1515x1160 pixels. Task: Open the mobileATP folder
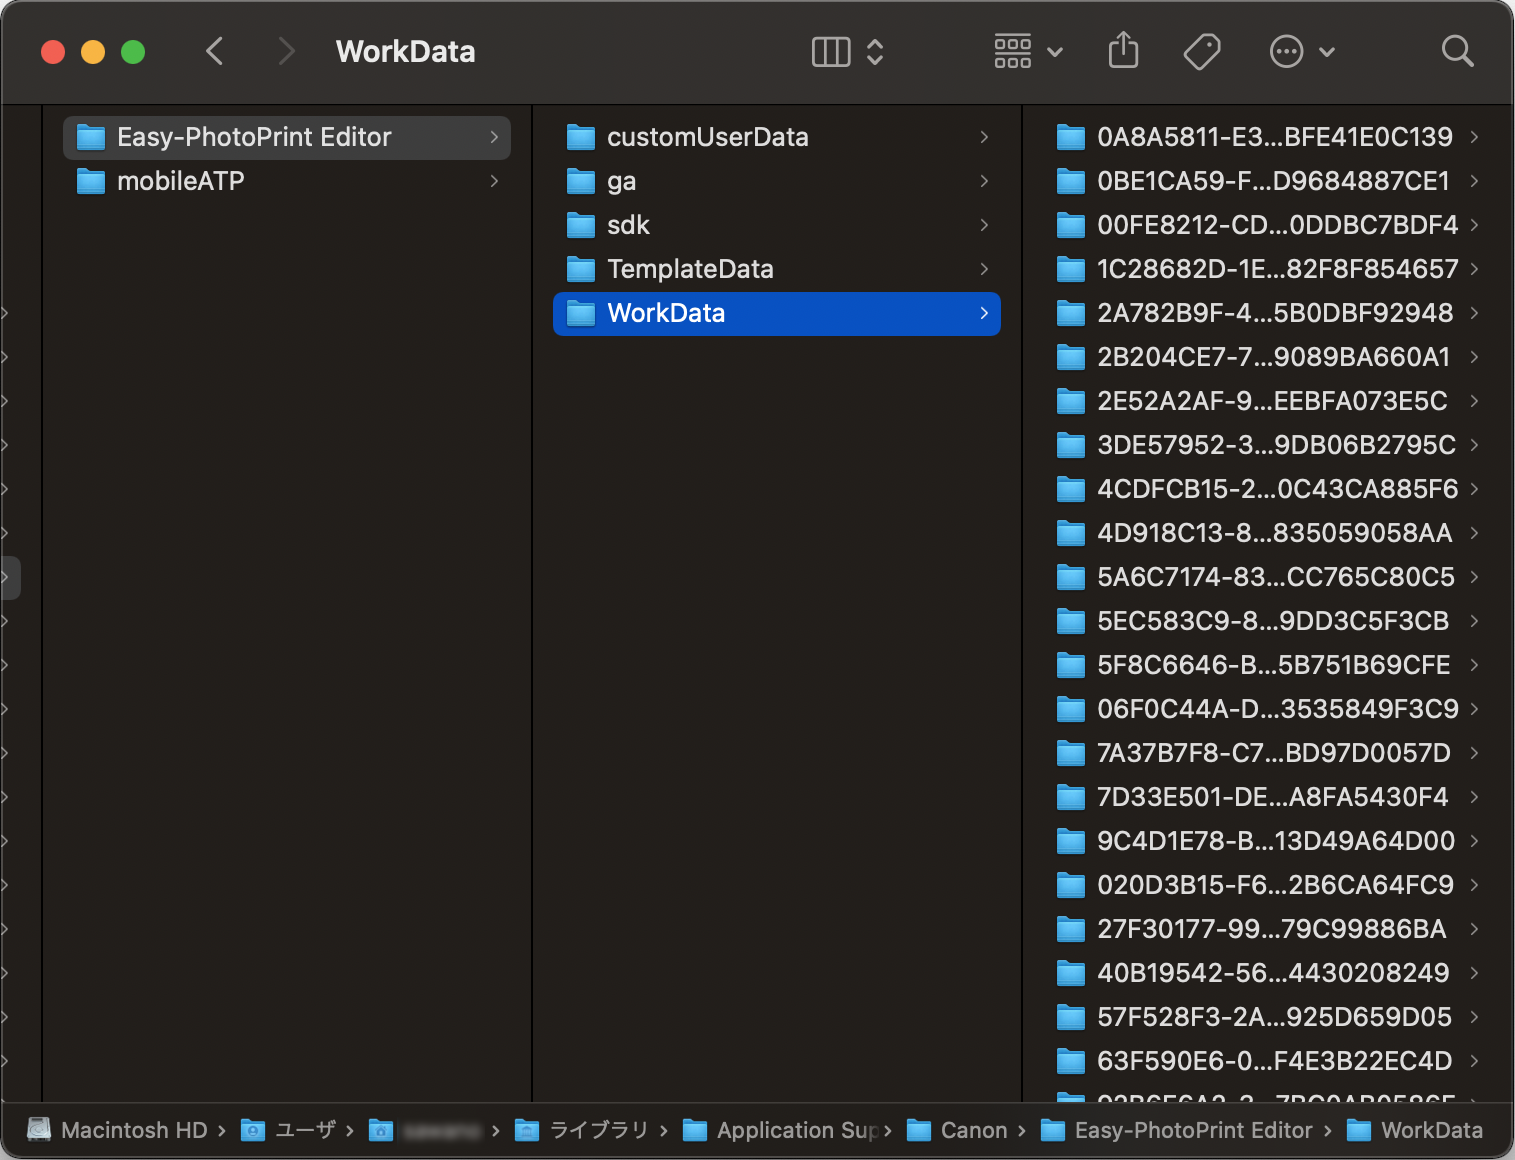[180, 181]
